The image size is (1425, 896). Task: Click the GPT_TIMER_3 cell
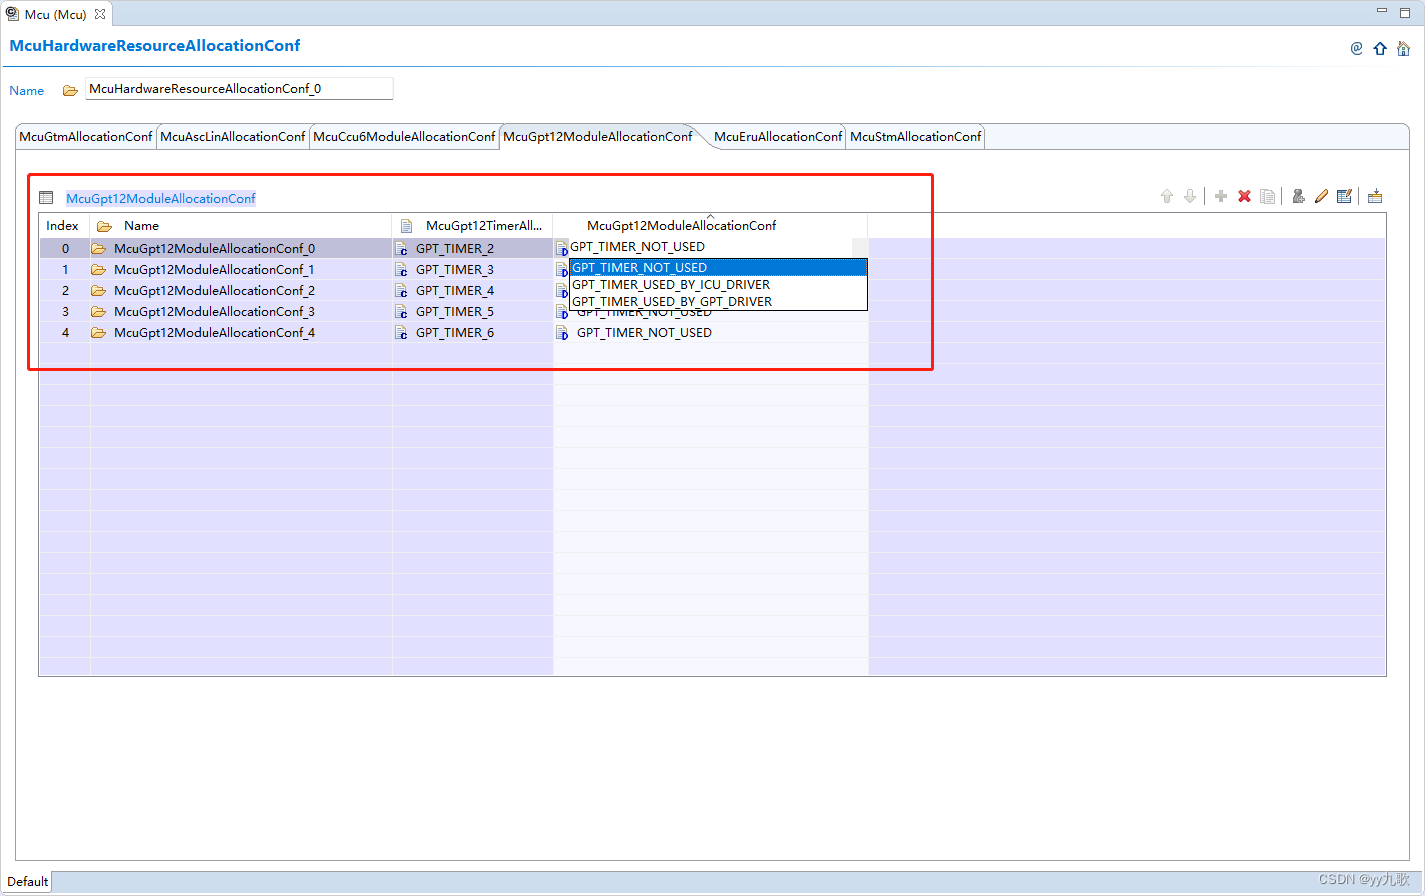[473, 270]
